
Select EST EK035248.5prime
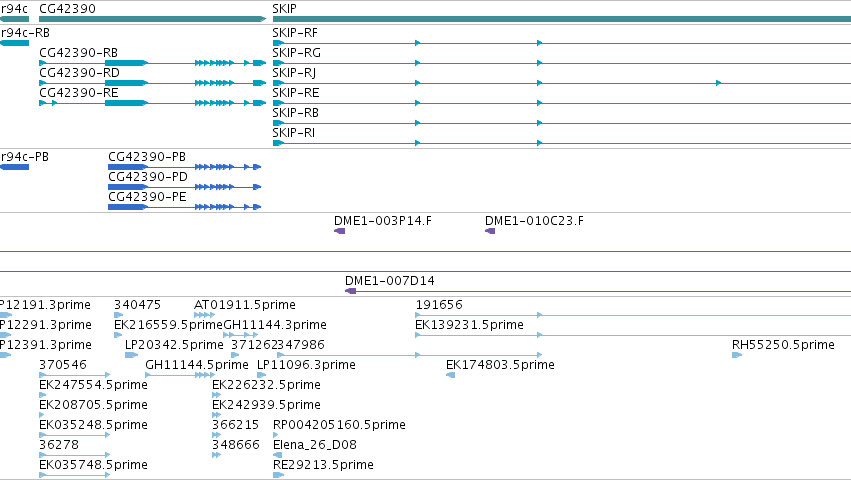tap(93, 426)
